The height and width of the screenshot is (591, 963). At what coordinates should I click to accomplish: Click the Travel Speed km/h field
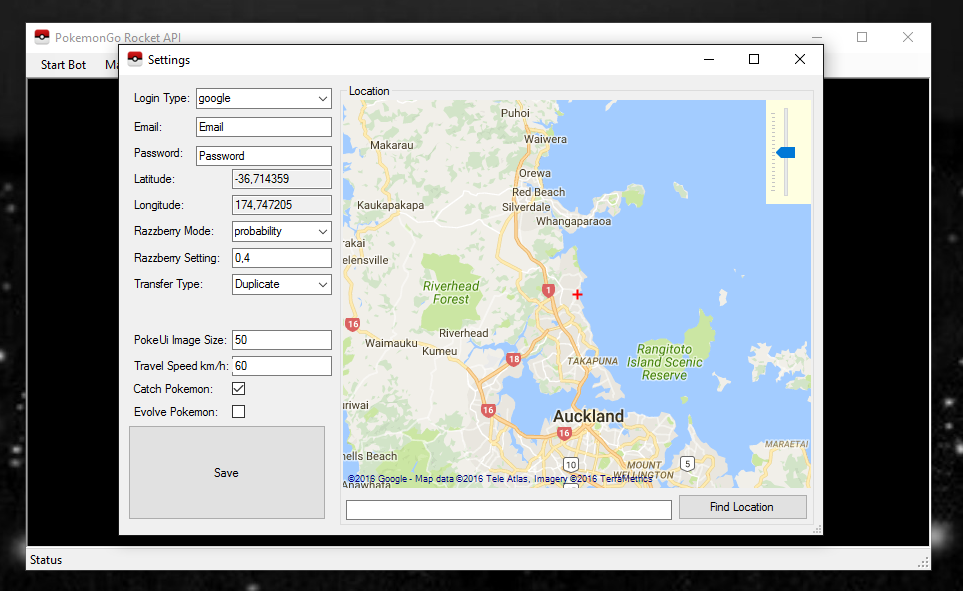click(x=282, y=366)
